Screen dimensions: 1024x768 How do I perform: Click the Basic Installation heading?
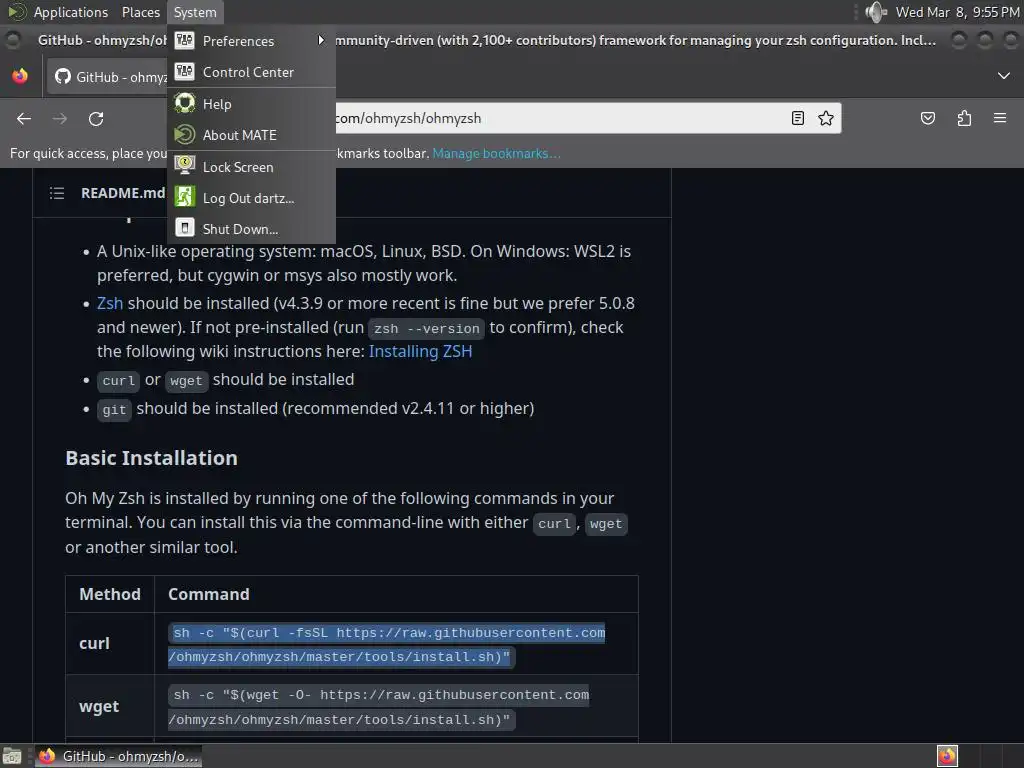(x=152, y=458)
